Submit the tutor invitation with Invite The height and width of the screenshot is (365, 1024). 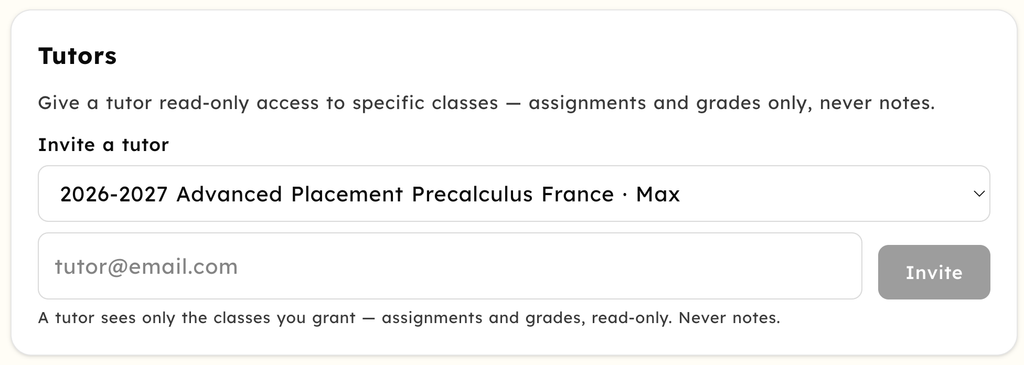pyautogui.click(x=934, y=272)
